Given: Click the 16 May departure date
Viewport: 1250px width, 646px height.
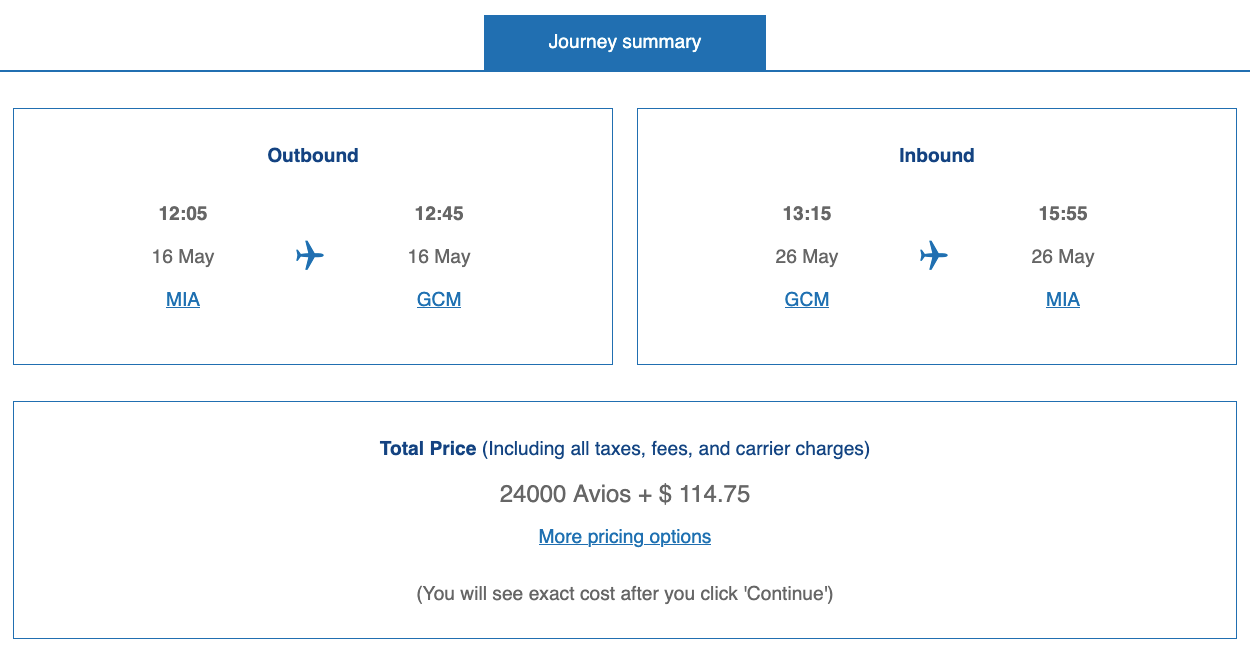Looking at the screenshot, I should (182, 256).
